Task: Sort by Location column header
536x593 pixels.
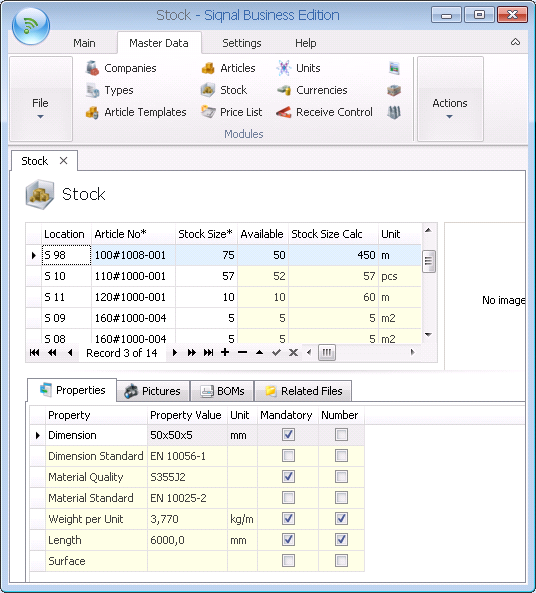Action: pyautogui.click(x=66, y=234)
